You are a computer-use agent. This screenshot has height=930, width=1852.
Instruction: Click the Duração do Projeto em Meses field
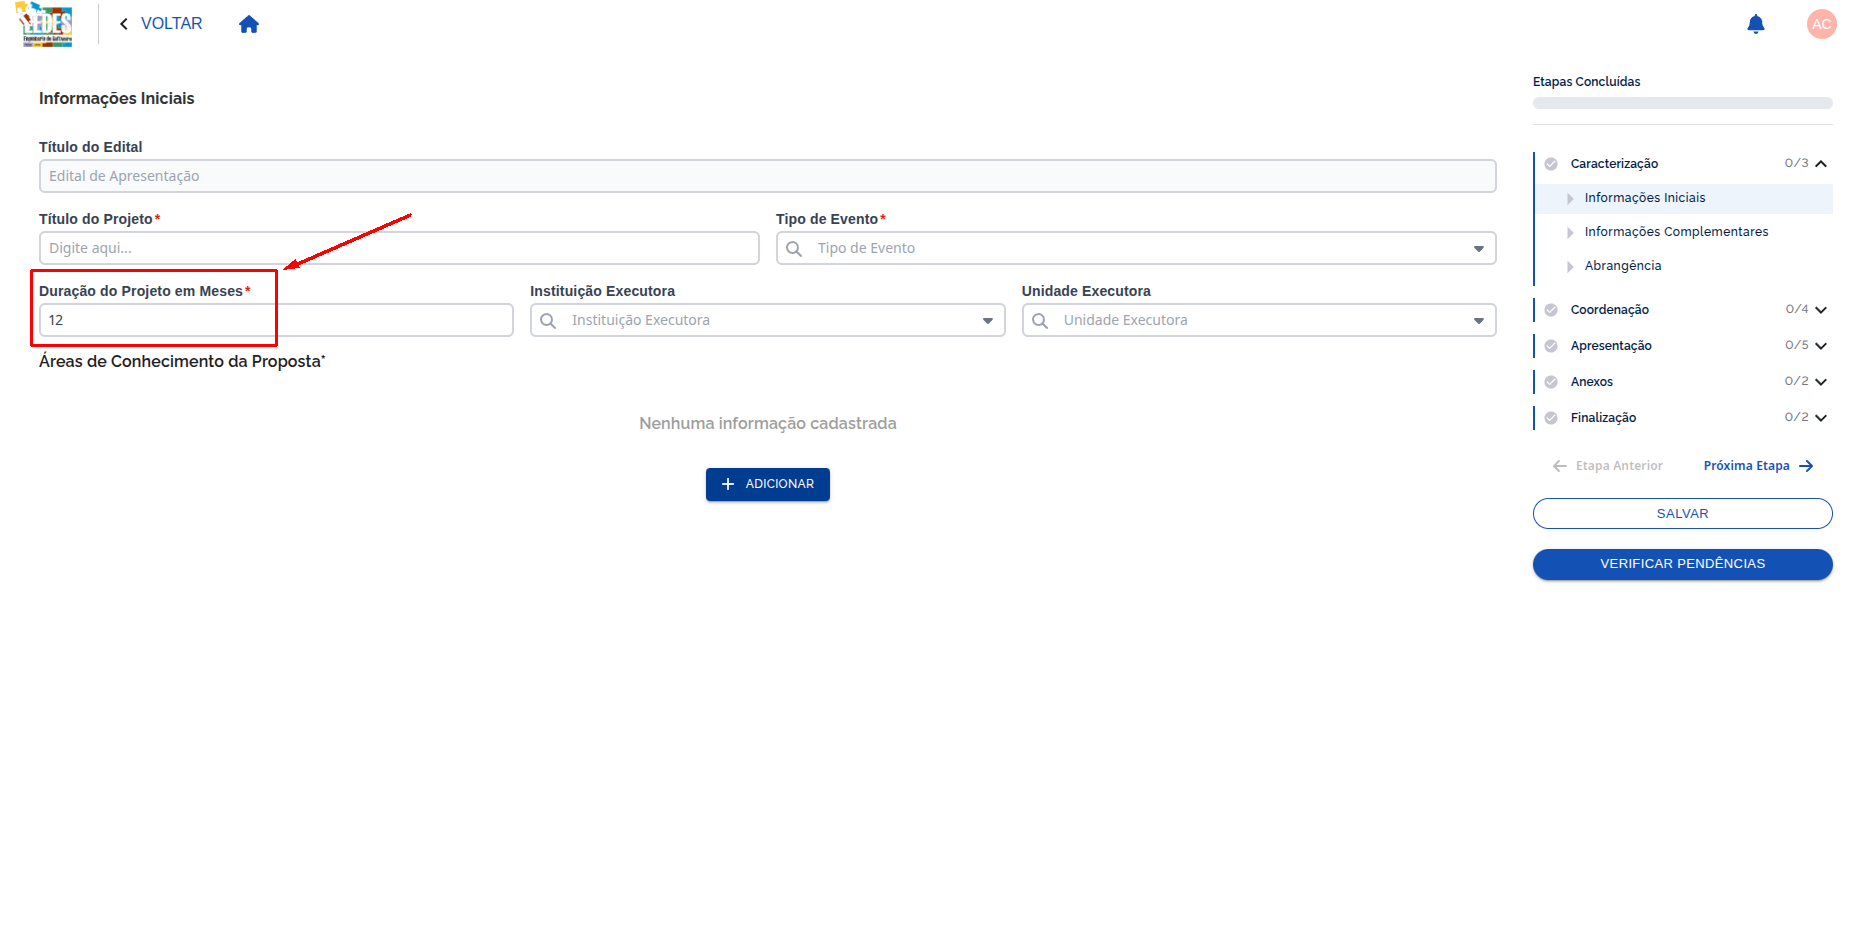pos(276,320)
